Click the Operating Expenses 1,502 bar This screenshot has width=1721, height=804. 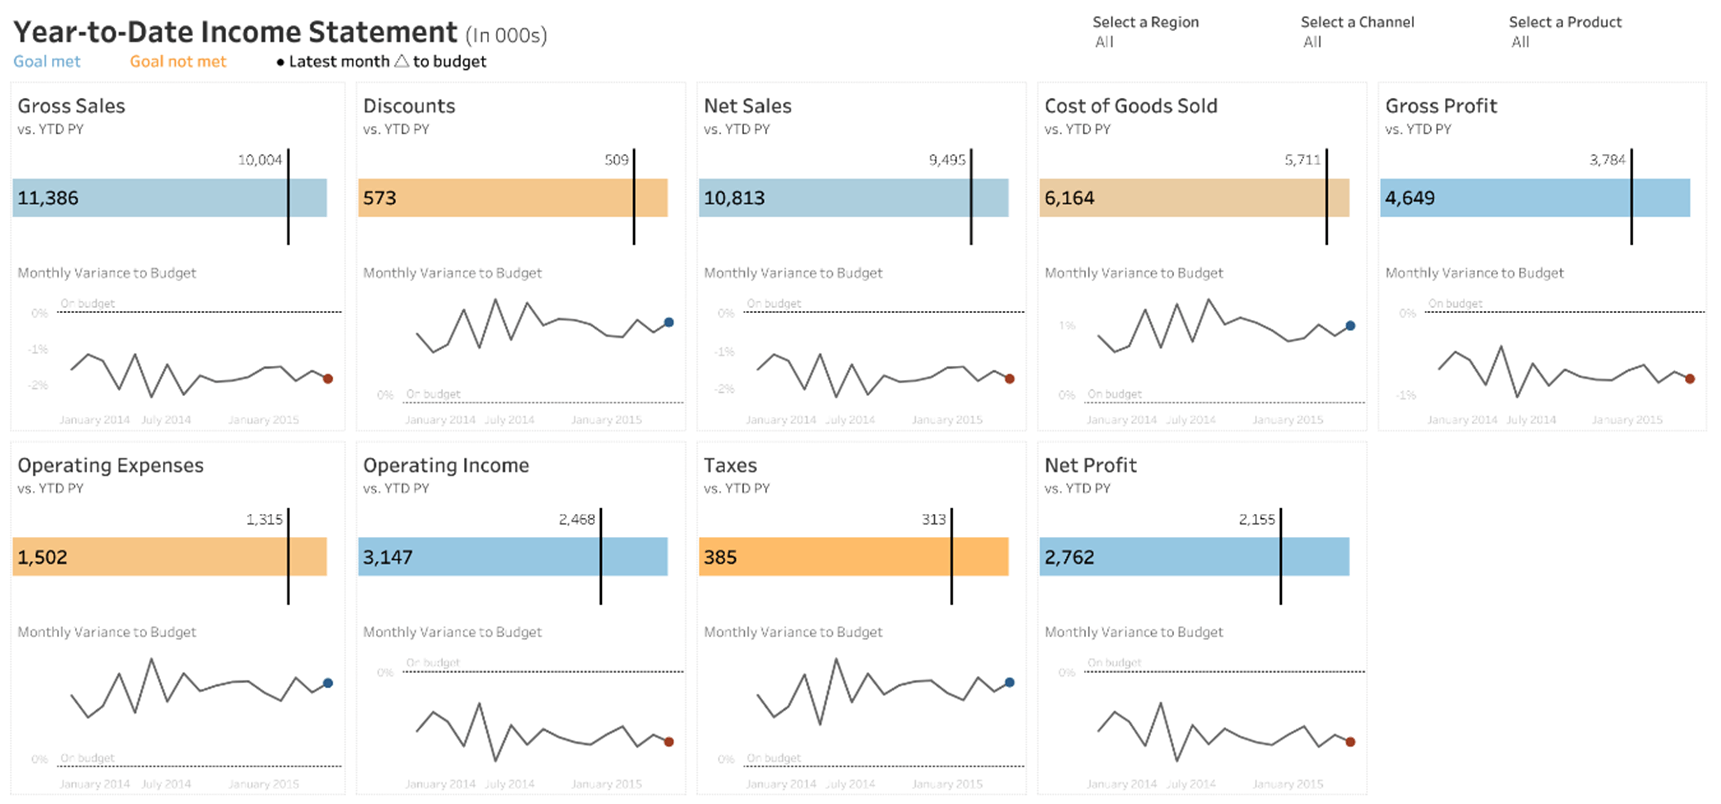170,557
